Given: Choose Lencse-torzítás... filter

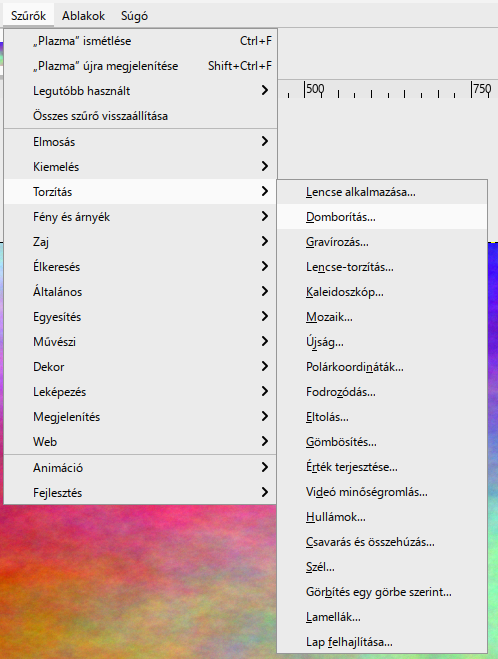Looking at the screenshot, I should tap(382, 267).
